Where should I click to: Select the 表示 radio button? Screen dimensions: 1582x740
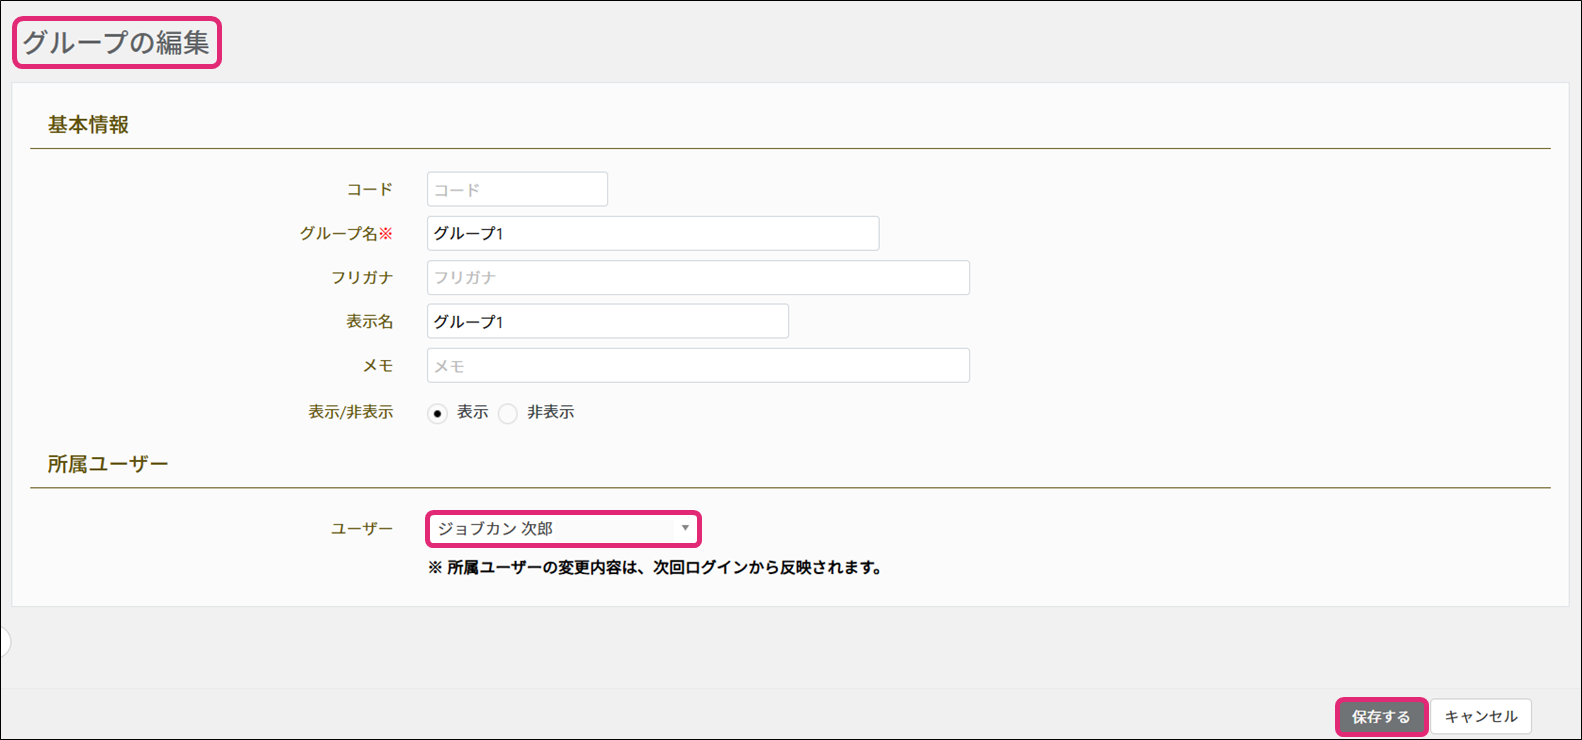coord(437,413)
